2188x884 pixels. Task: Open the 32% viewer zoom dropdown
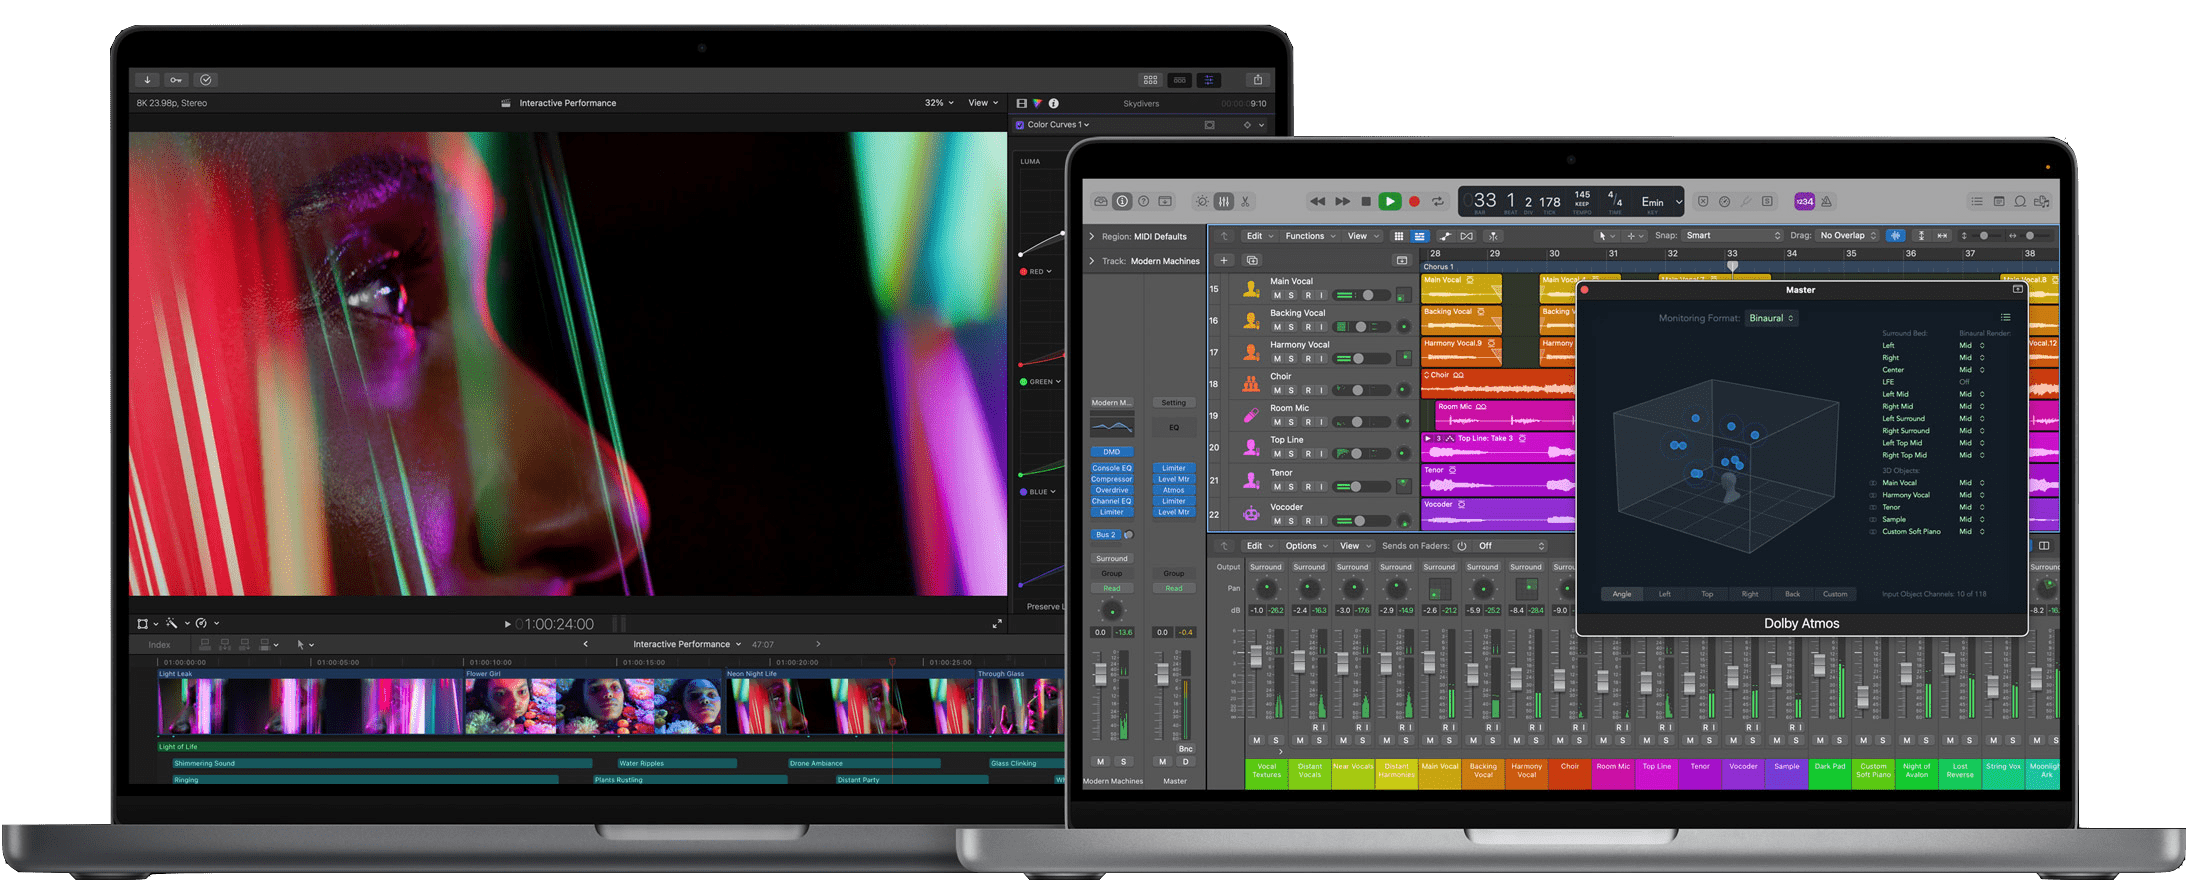click(939, 103)
